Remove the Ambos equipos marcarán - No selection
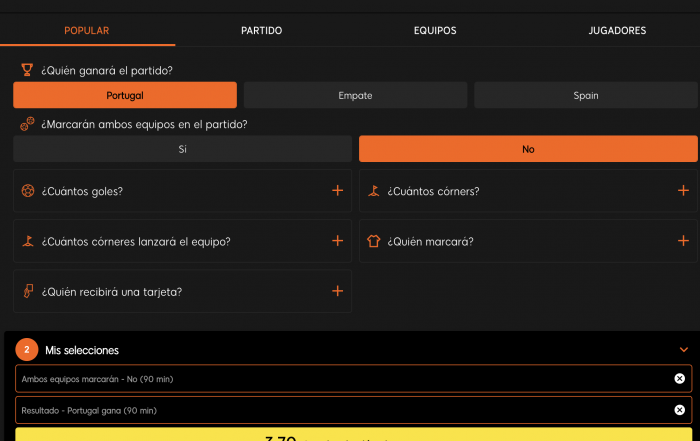Screen dimensions: 700x441 [679, 379]
